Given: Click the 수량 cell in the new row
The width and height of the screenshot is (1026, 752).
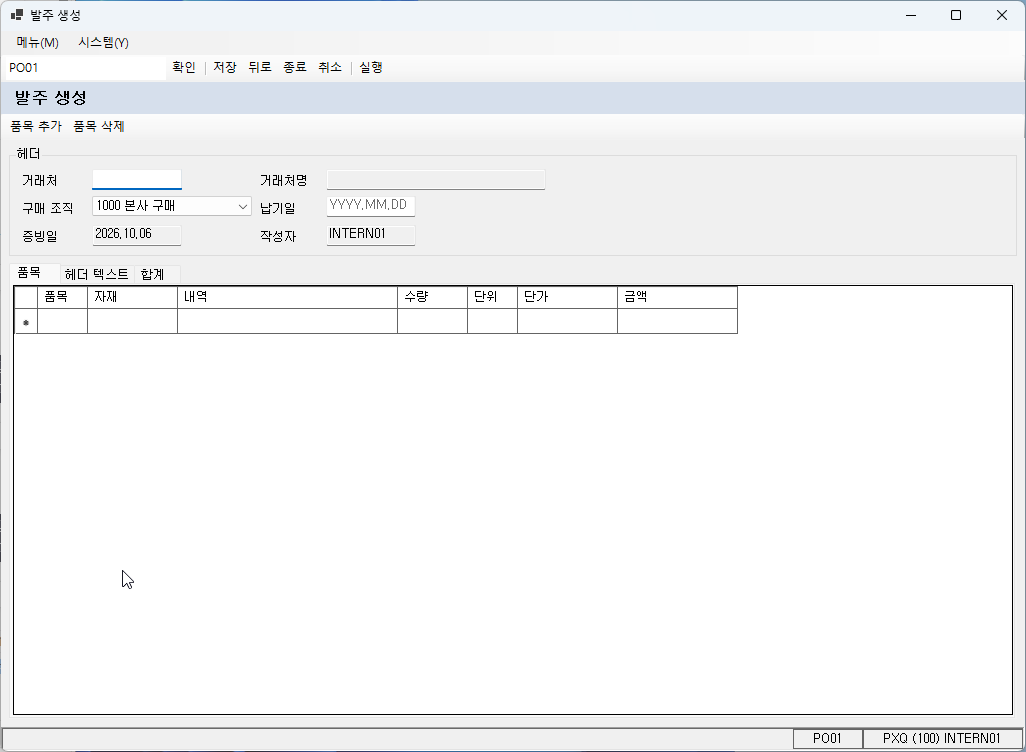Looking at the screenshot, I should (x=433, y=321).
